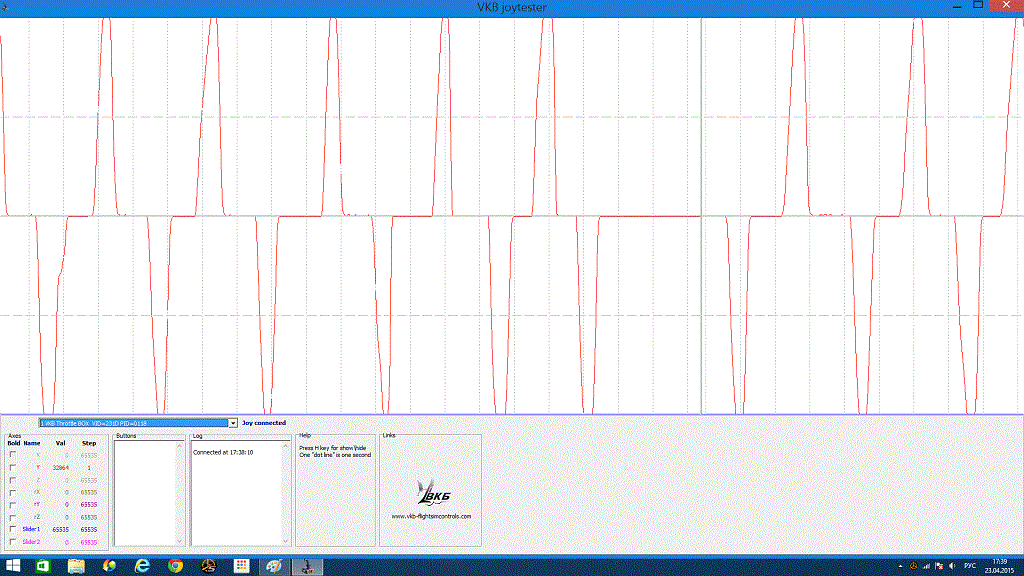Check the Bold box for Slider1
Viewport: 1024px width, 576px height.
(13, 529)
